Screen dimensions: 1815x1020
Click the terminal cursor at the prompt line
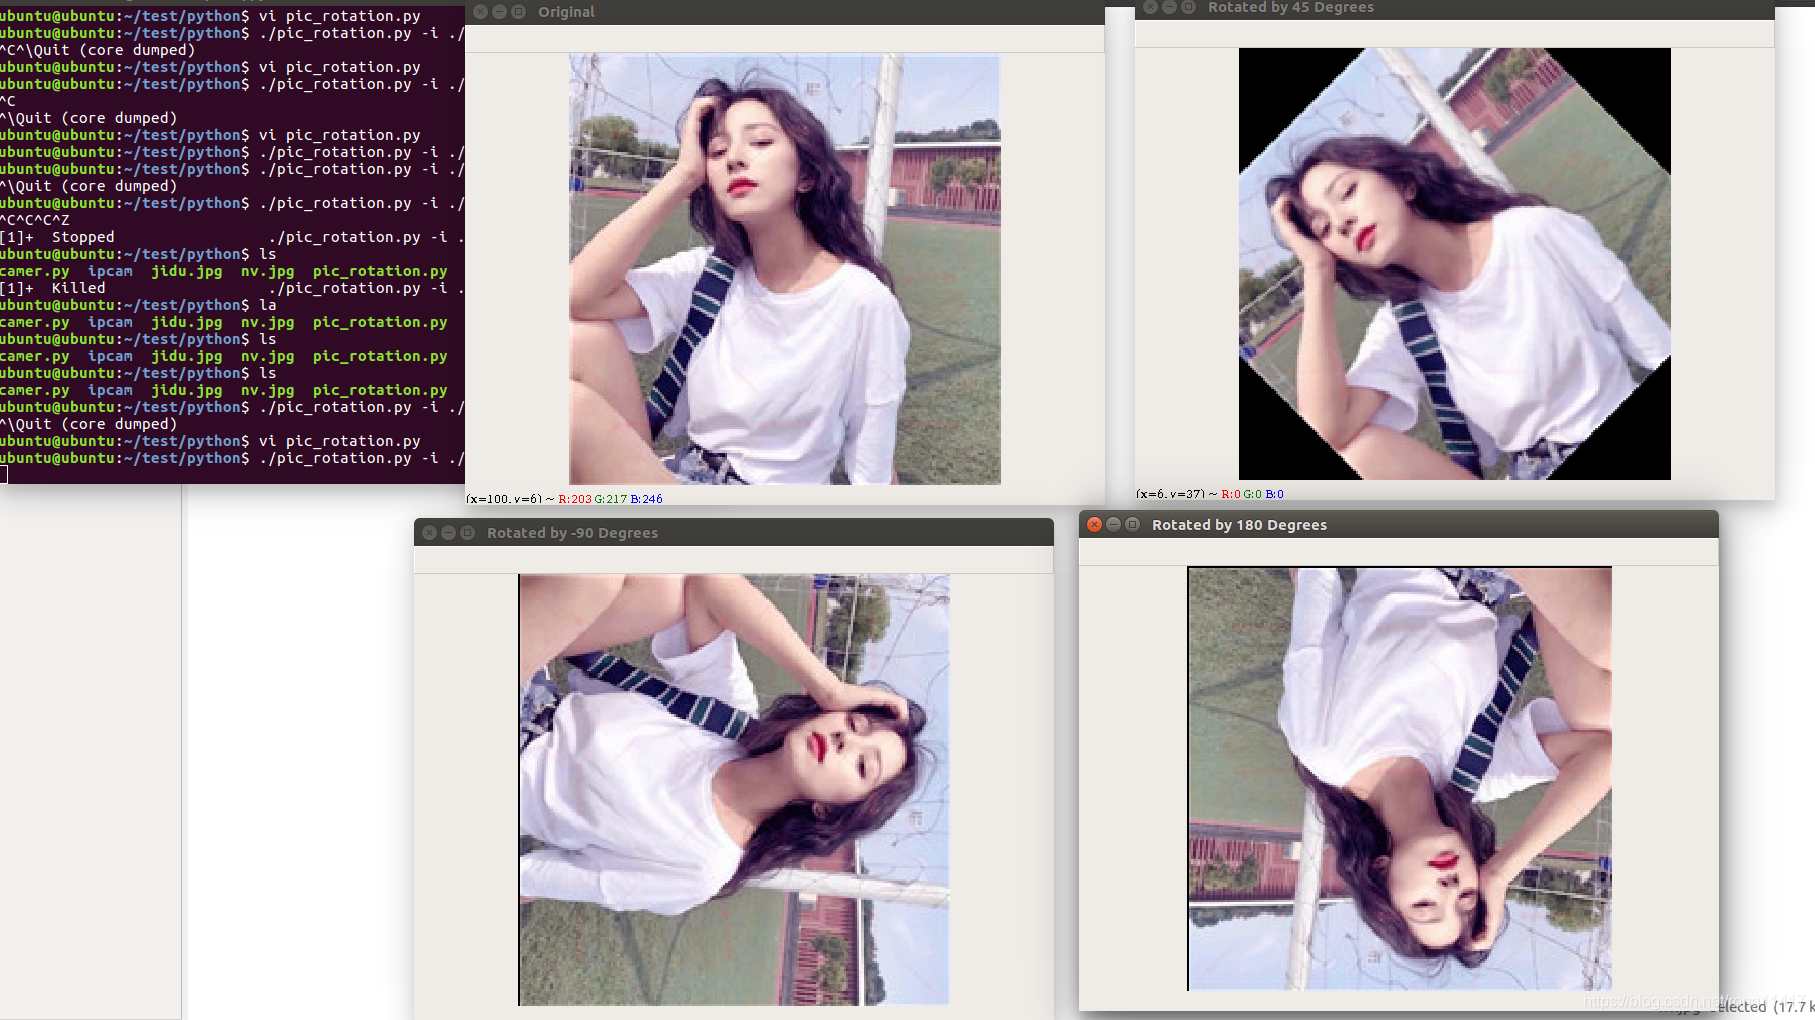(5, 474)
